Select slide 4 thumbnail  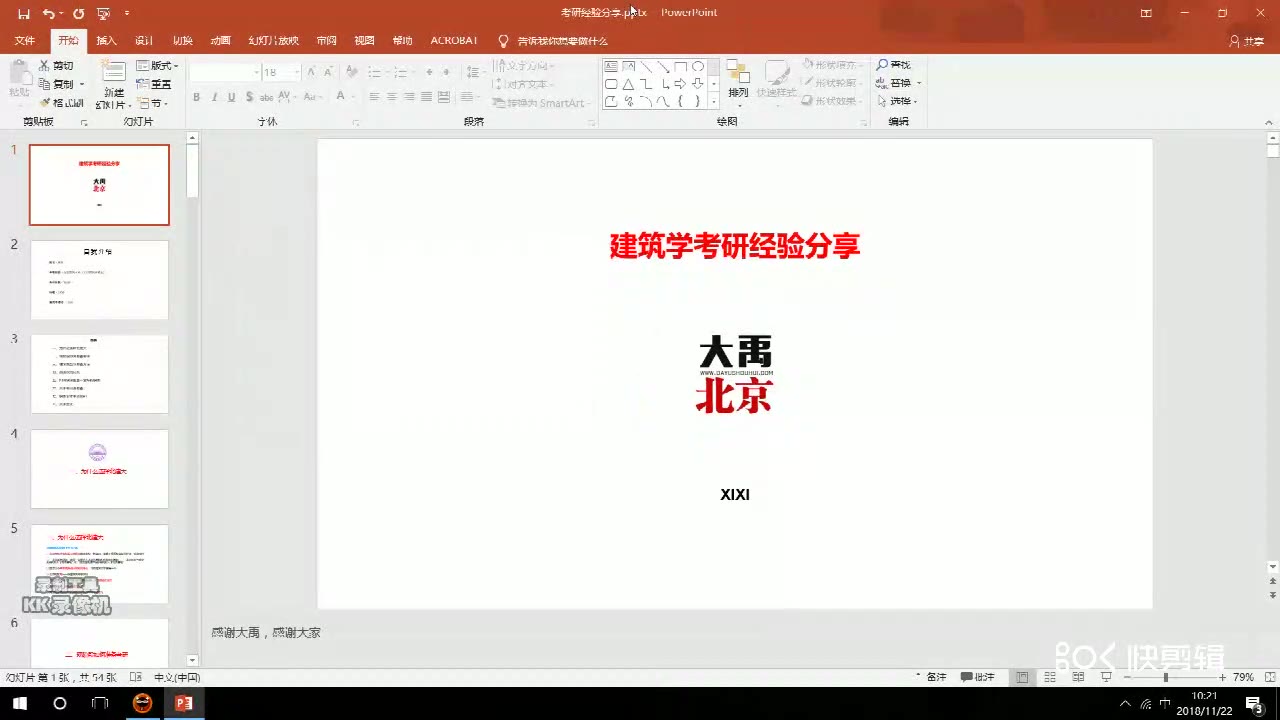click(x=99, y=469)
